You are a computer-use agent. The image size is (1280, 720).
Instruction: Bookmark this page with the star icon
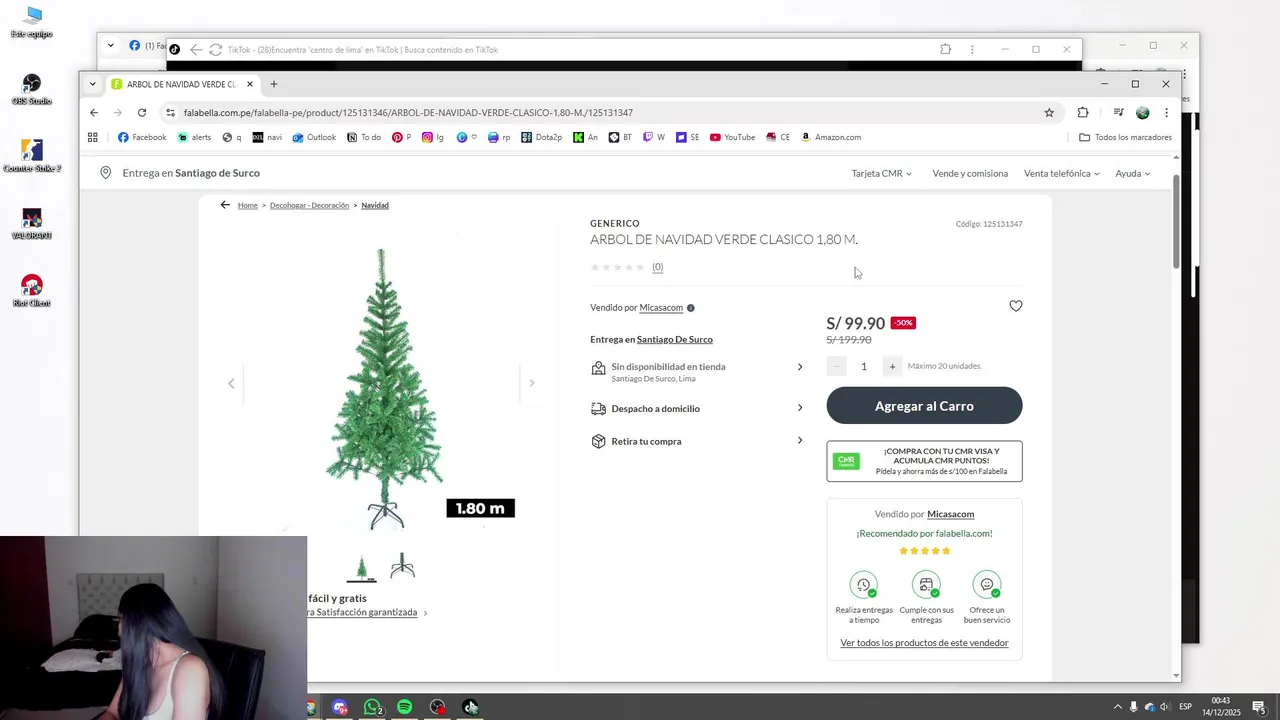pos(1049,112)
